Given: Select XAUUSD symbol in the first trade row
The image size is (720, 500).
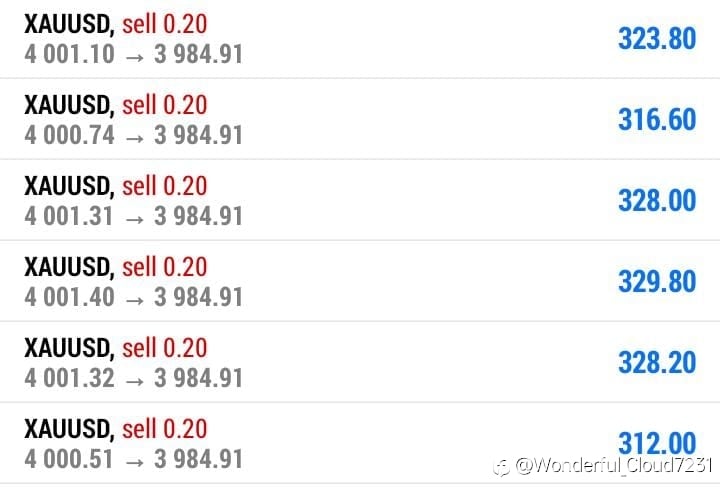Looking at the screenshot, I should 66,22.
